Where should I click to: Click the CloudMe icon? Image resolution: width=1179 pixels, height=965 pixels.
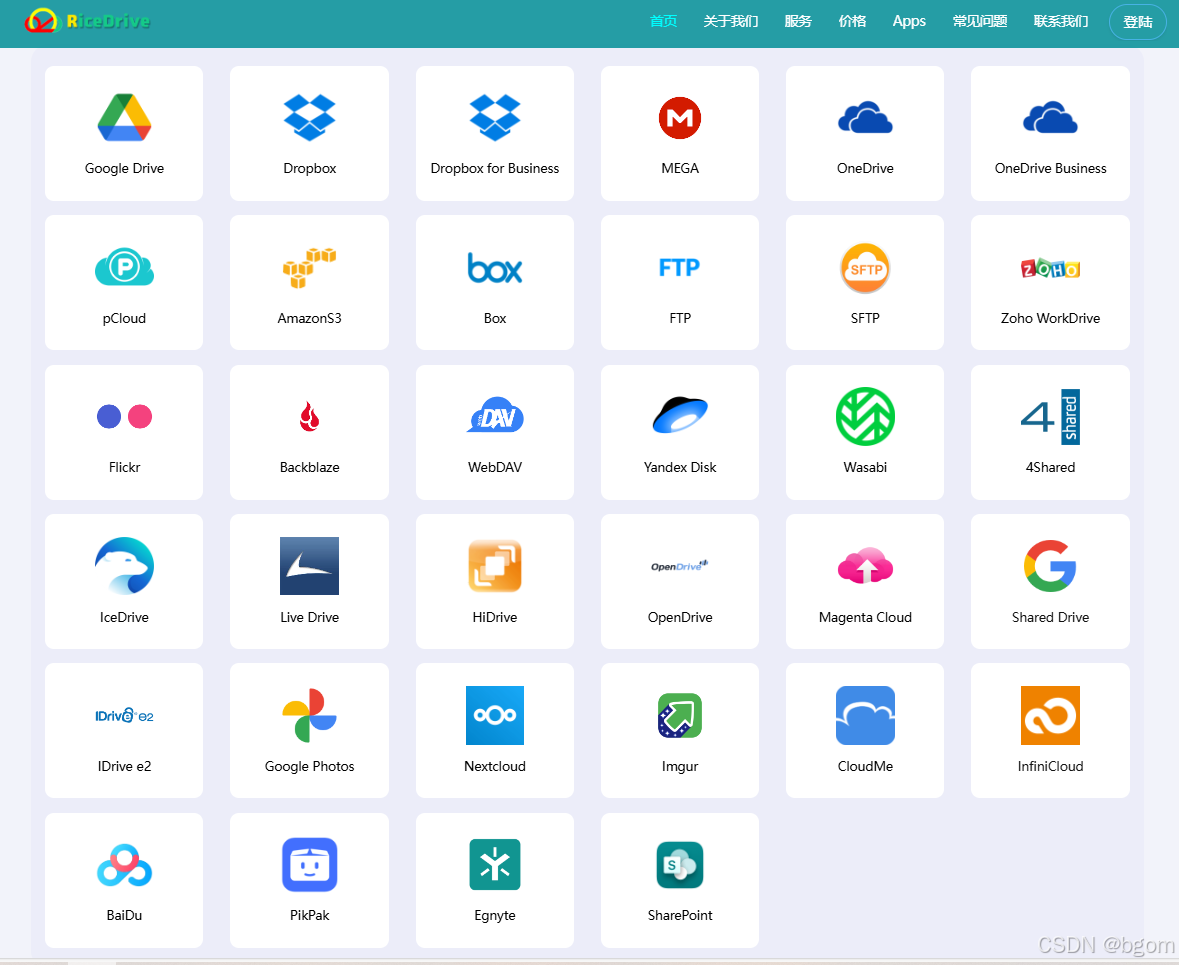click(x=865, y=715)
